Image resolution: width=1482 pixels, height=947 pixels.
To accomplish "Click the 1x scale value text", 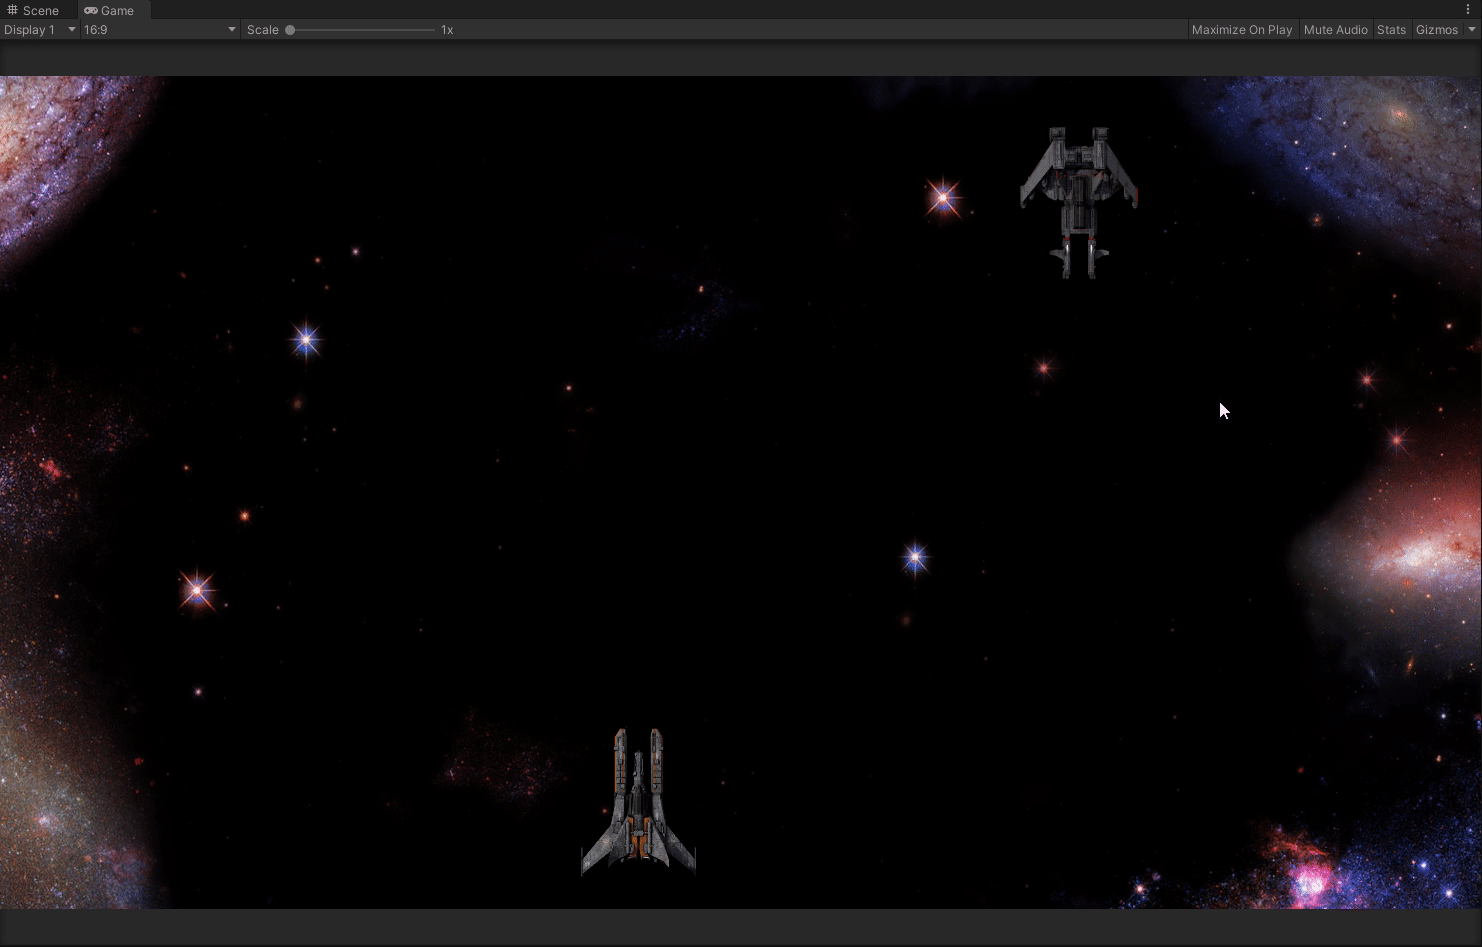I will click(447, 30).
